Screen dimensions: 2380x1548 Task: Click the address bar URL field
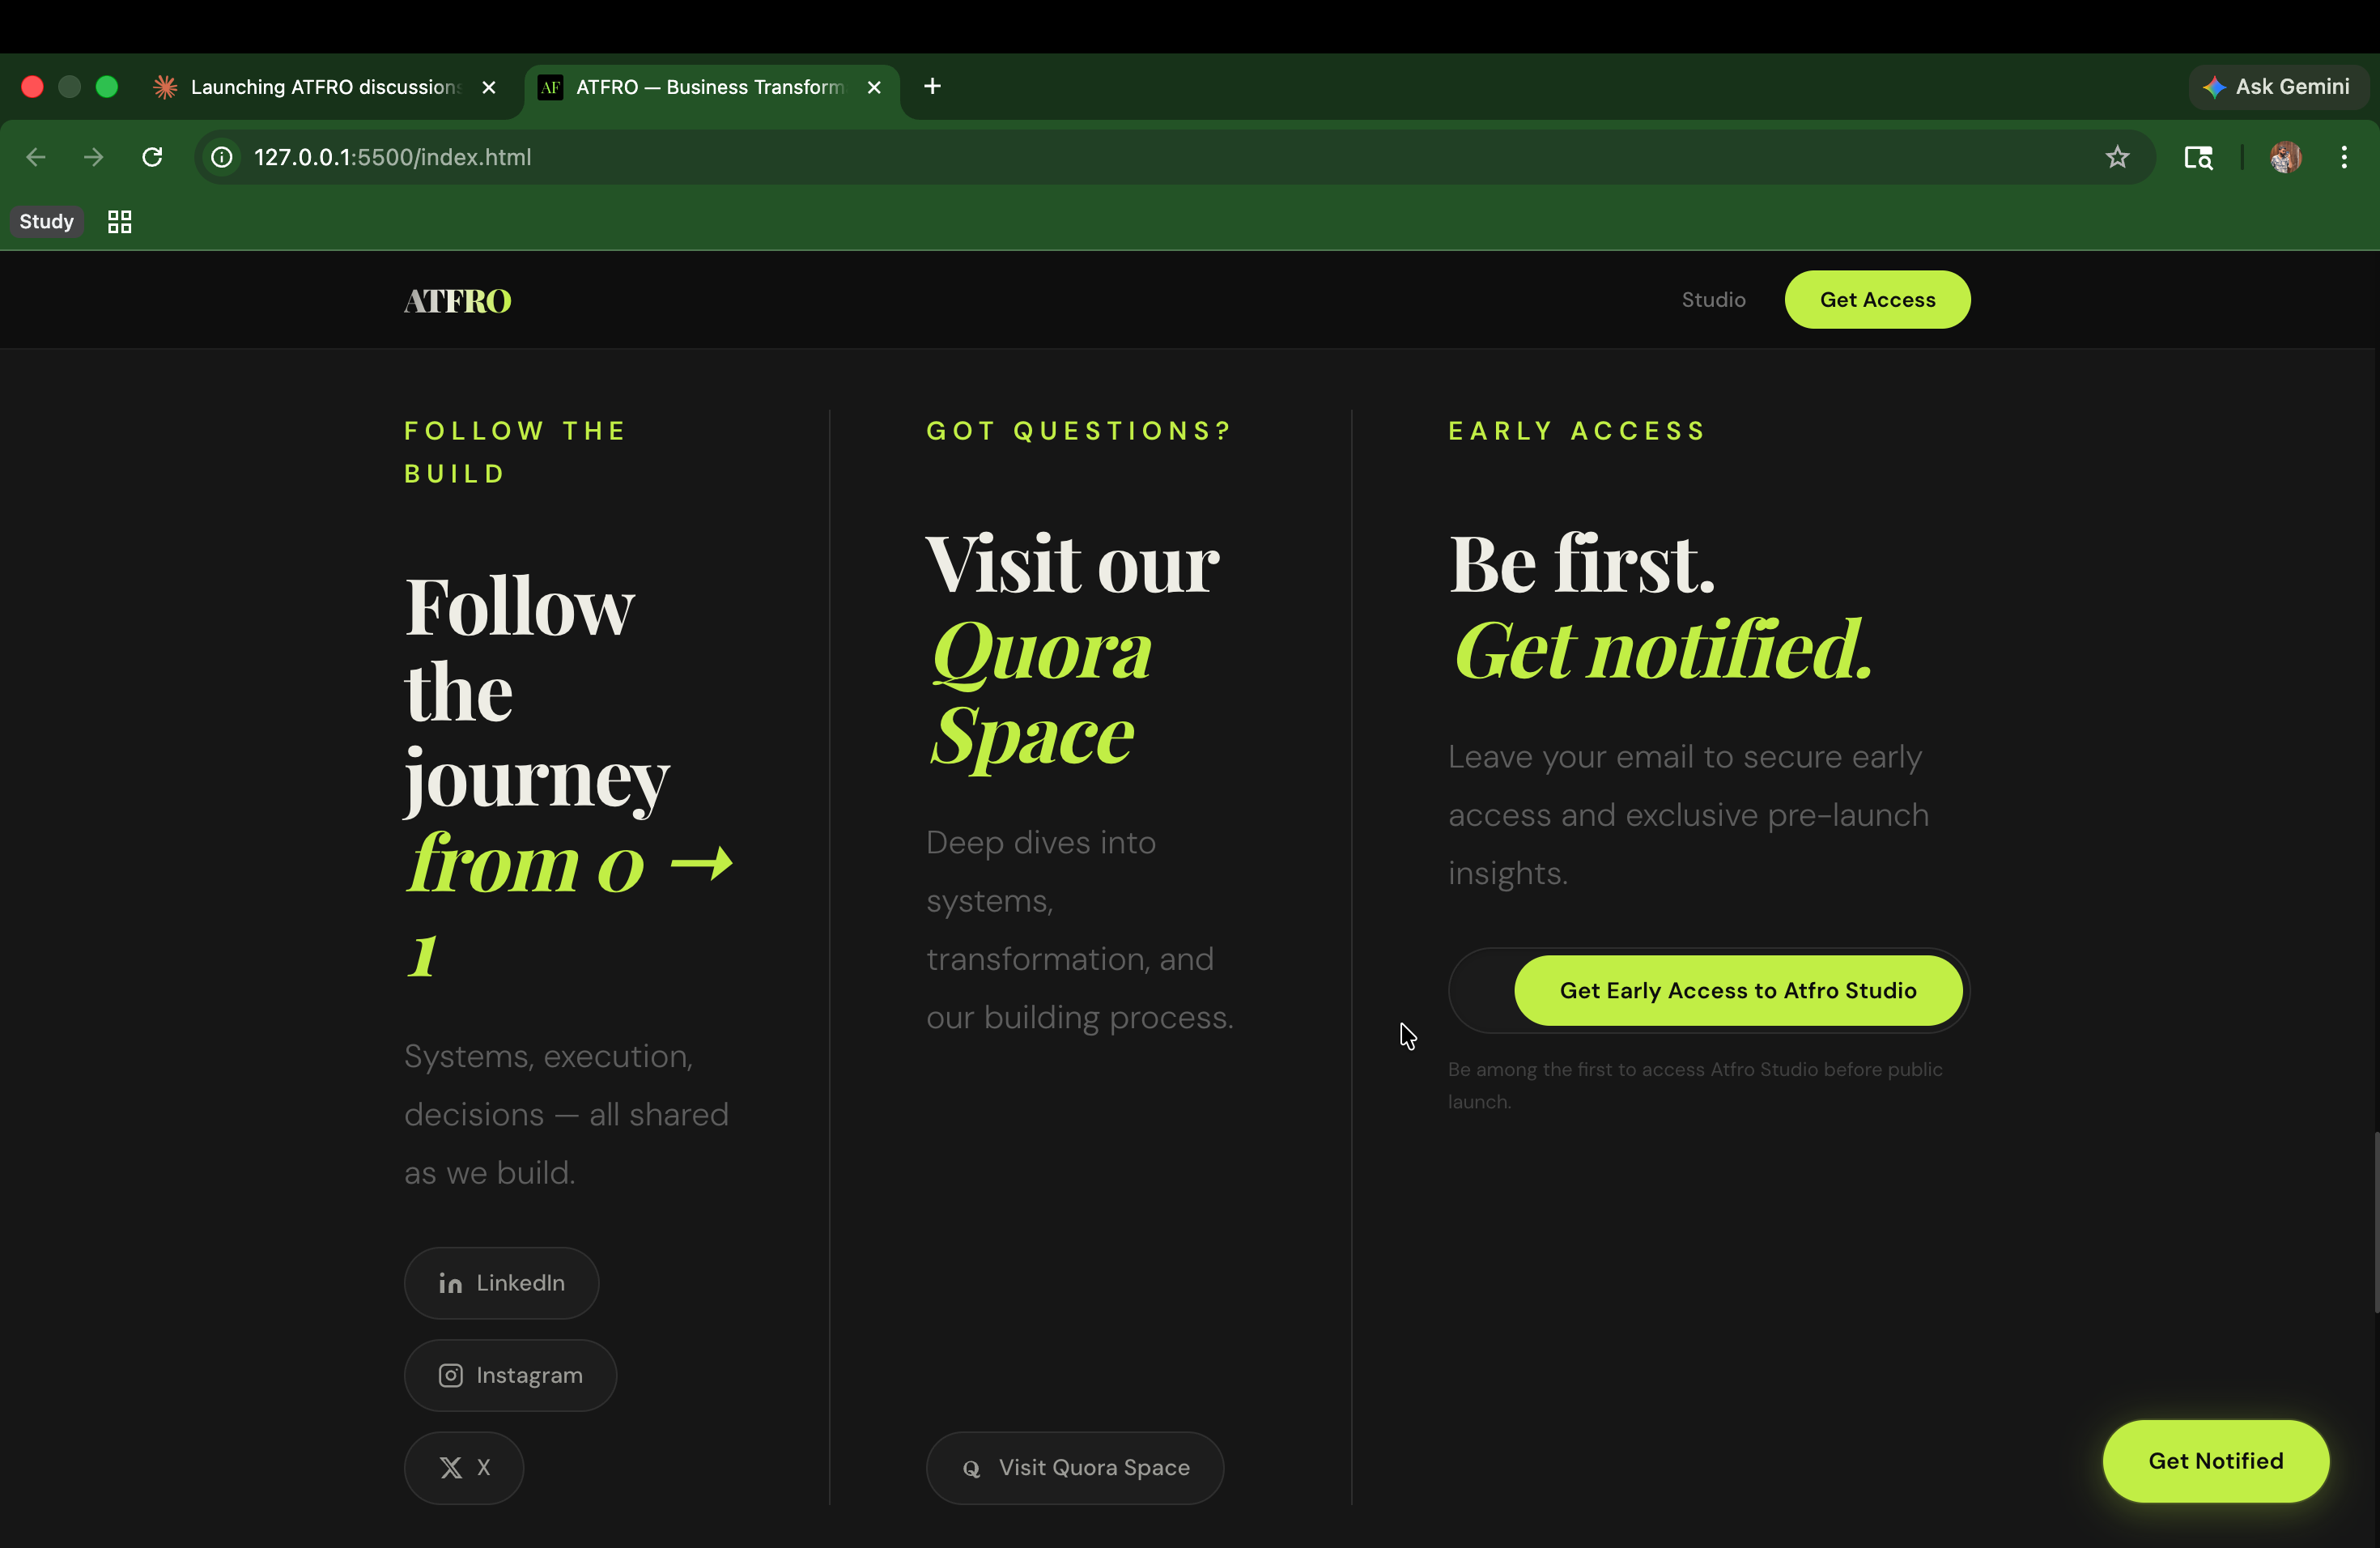1174,157
